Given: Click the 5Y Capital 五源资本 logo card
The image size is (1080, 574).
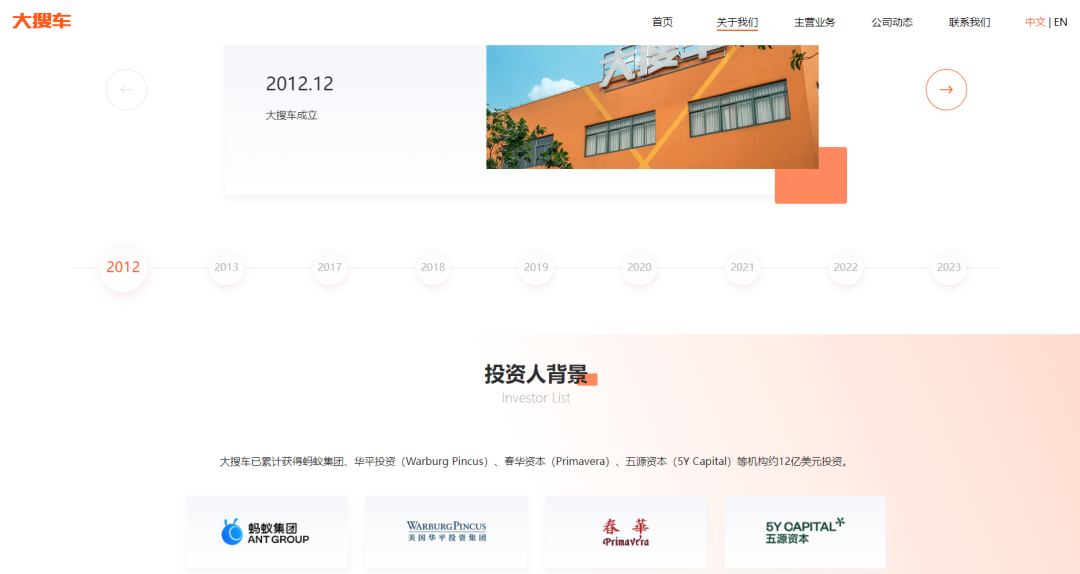Looking at the screenshot, I should pos(805,532).
